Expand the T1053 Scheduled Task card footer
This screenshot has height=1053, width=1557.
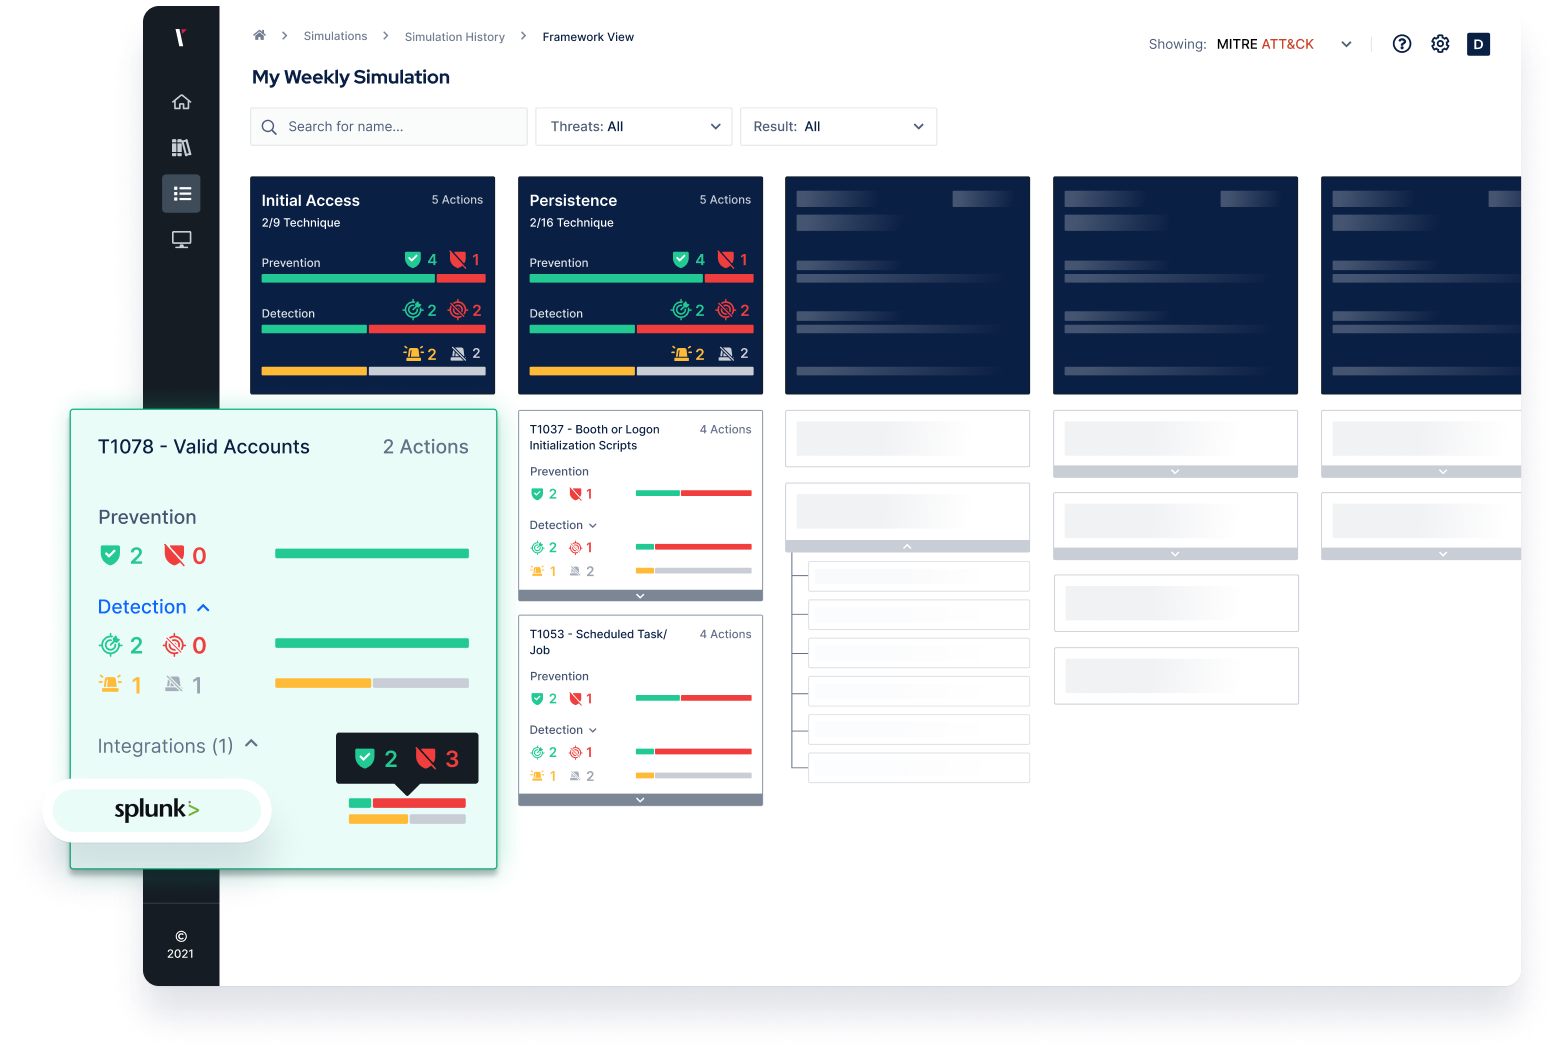coord(640,800)
